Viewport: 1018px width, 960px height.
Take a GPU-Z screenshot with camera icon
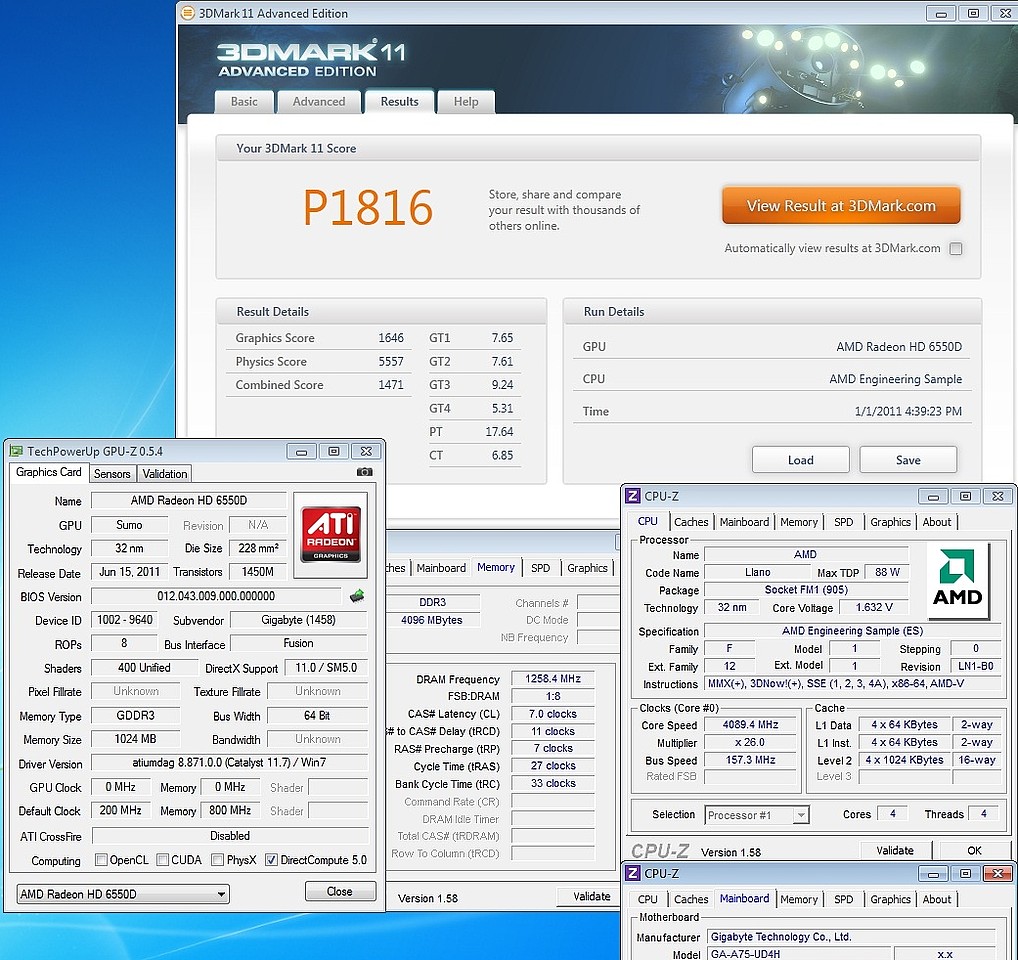(x=365, y=472)
